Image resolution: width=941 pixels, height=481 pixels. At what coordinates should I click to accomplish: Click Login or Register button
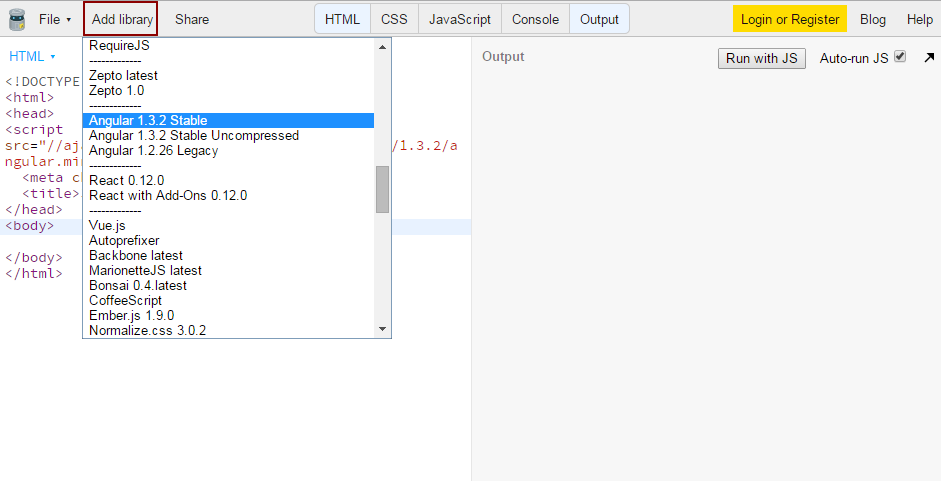(790, 19)
